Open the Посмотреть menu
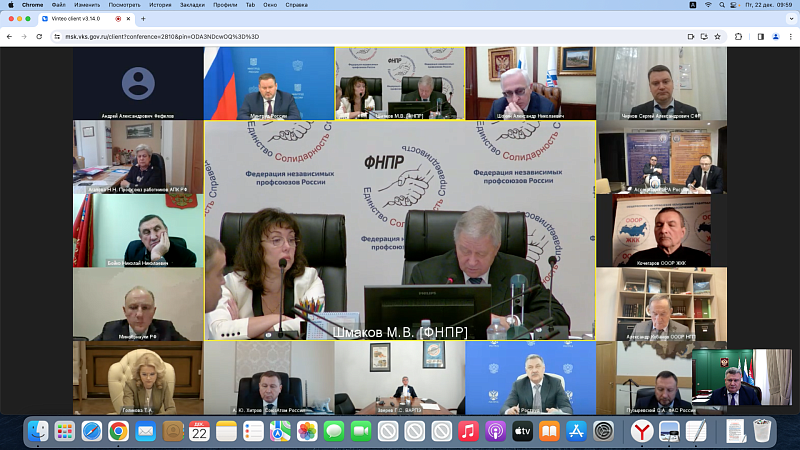This screenshot has height=450, width=800. (124, 5)
